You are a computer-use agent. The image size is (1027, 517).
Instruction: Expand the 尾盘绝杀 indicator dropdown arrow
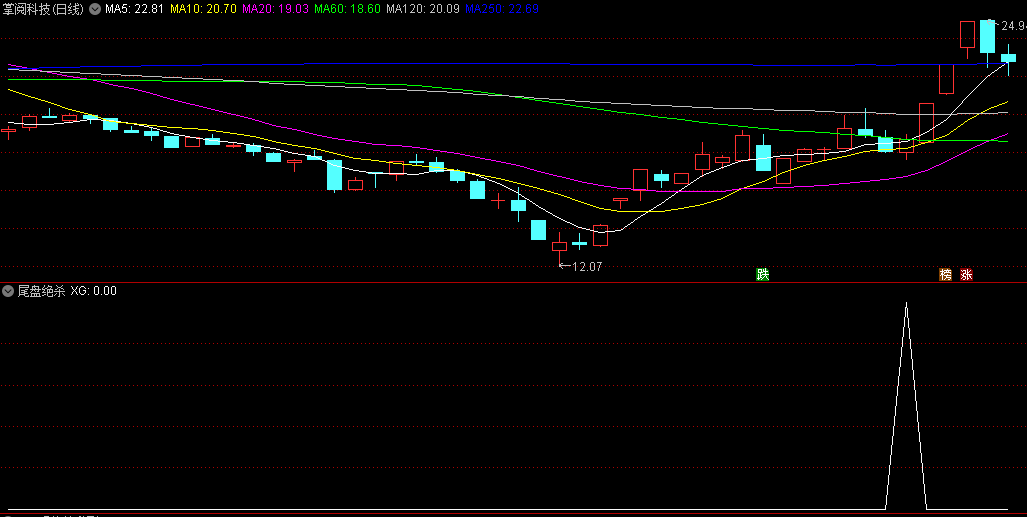(x=8, y=291)
